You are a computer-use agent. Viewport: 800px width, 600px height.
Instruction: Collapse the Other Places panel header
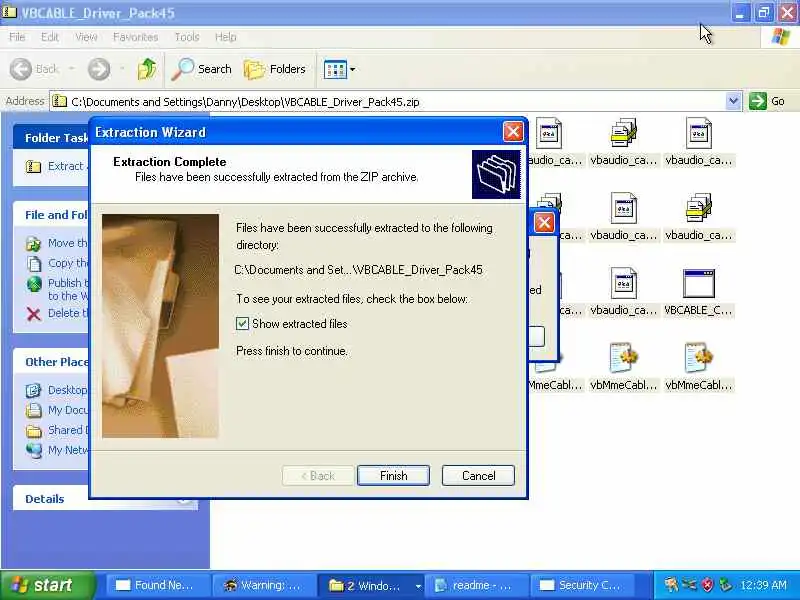coord(51,362)
